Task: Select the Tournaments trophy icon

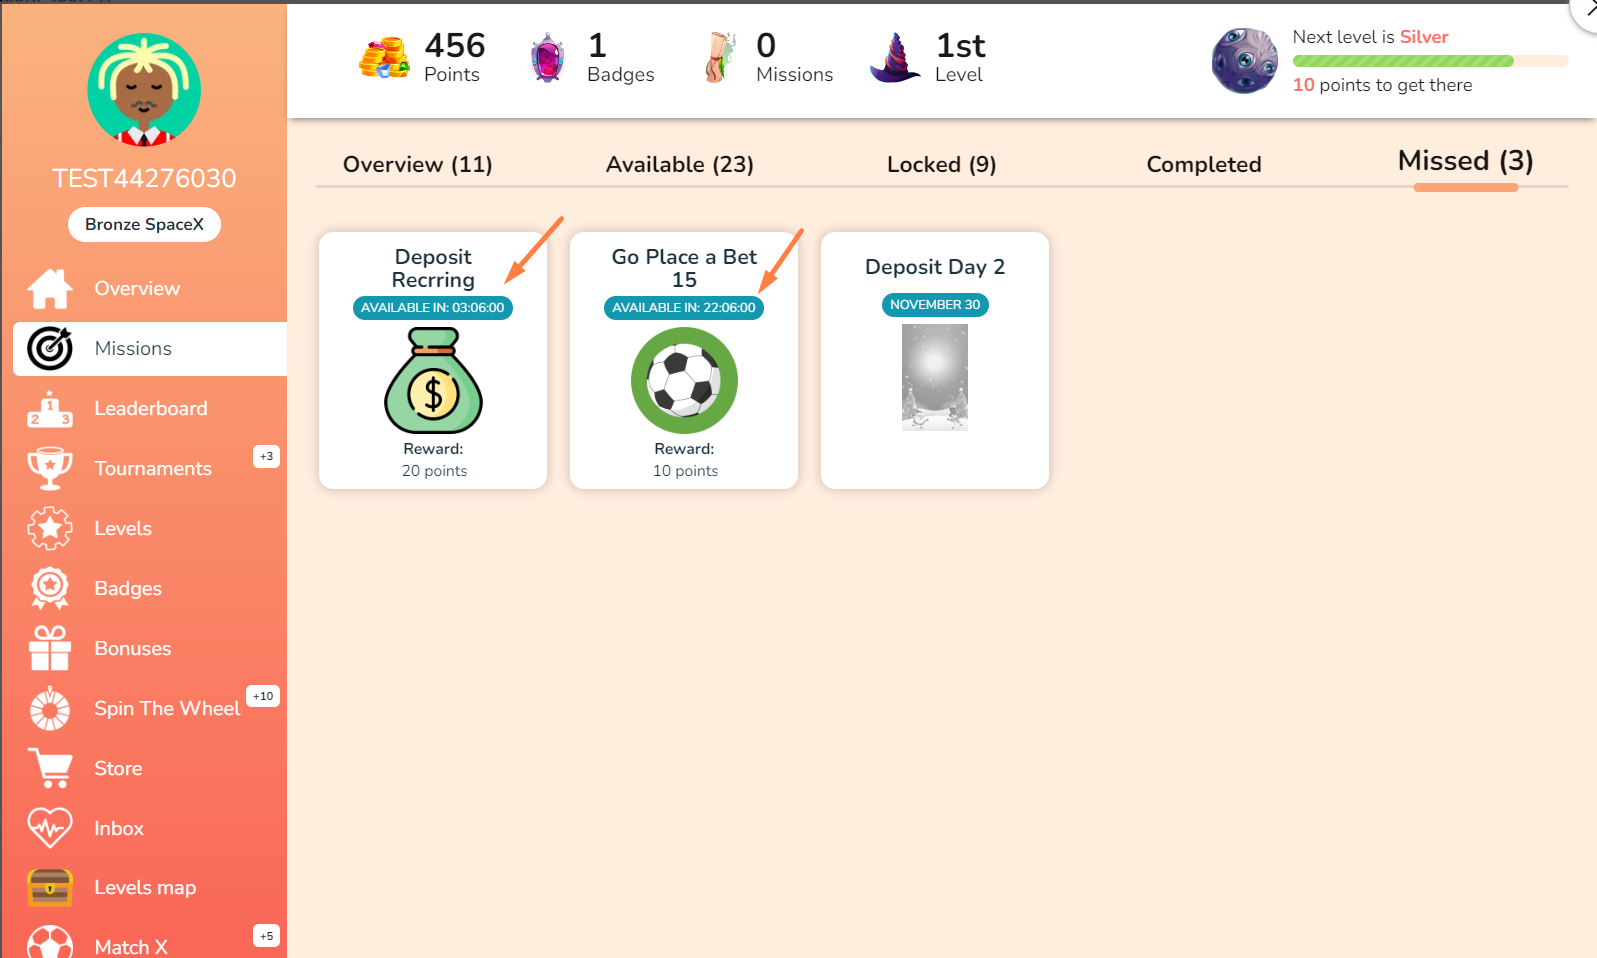Action: [x=49, y=468]
